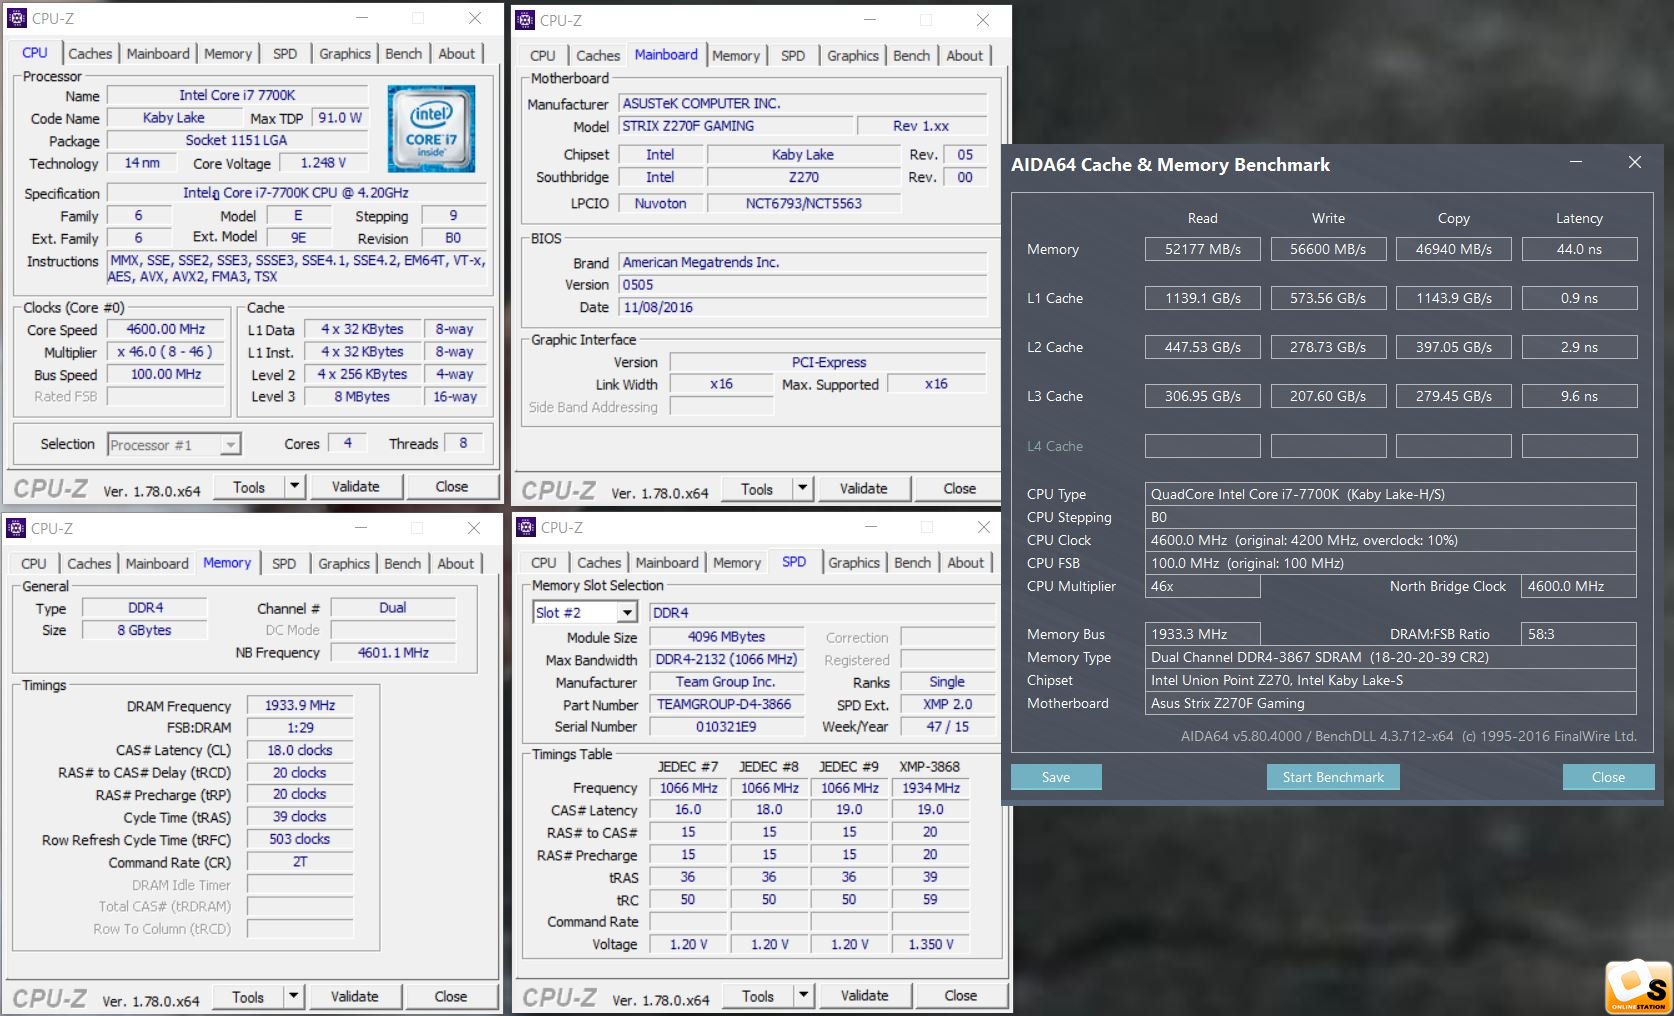
Task: Click the CPU-Z app icon in the Memory window title bar
Action: [16, 528]
